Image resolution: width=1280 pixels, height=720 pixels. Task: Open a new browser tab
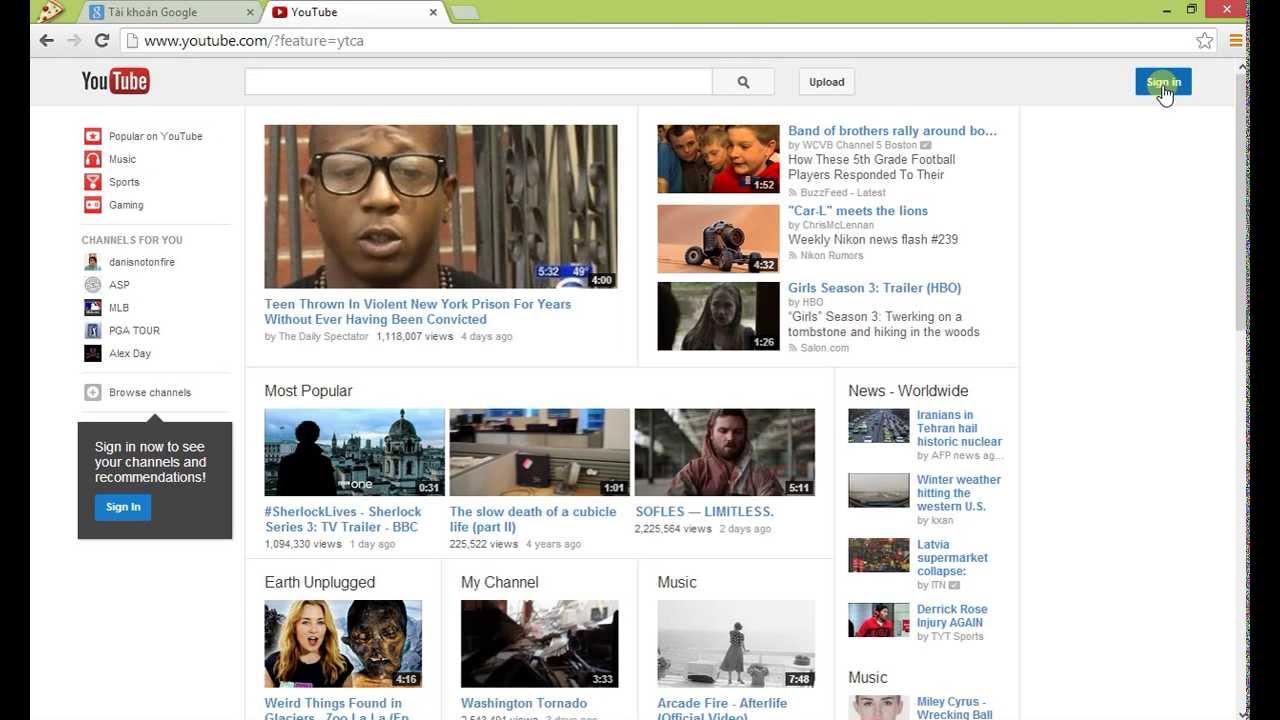point(464,13)
